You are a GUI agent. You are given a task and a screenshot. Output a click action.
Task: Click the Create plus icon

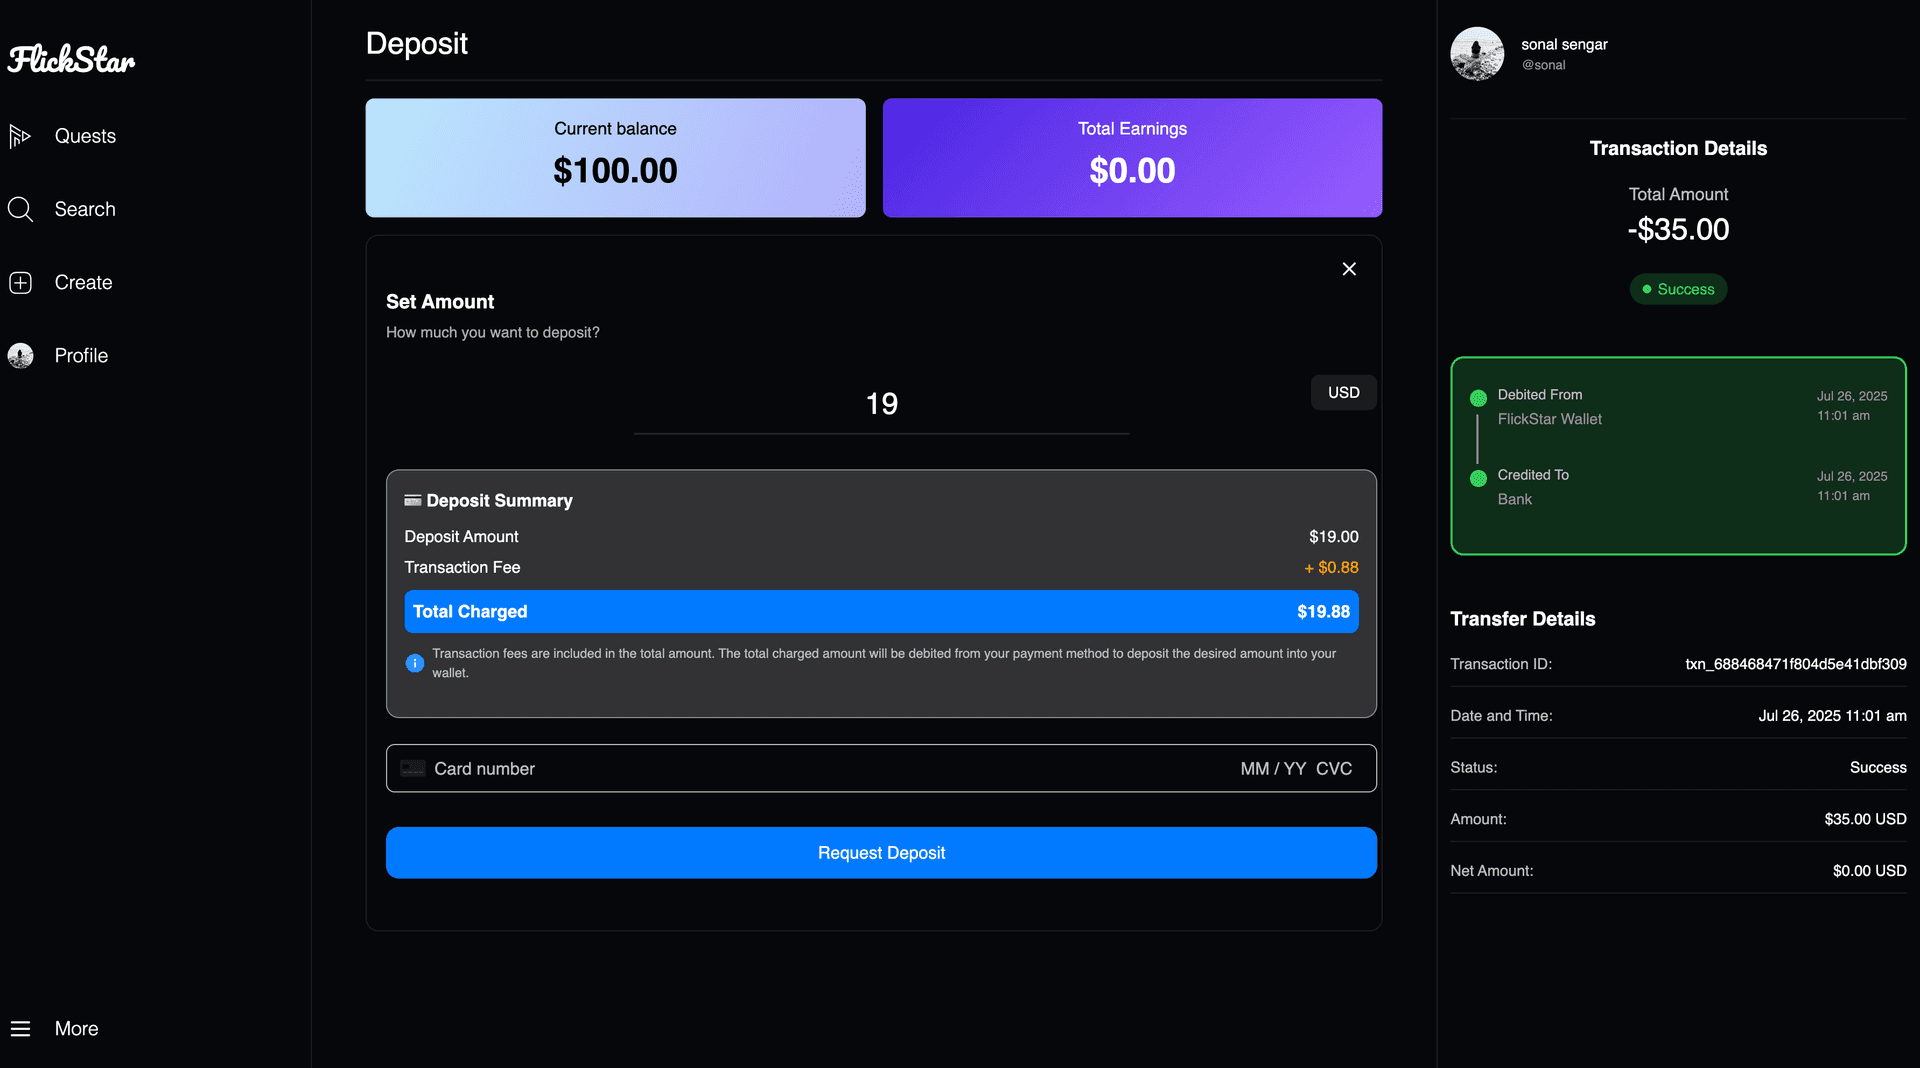(x=20, y=283)
